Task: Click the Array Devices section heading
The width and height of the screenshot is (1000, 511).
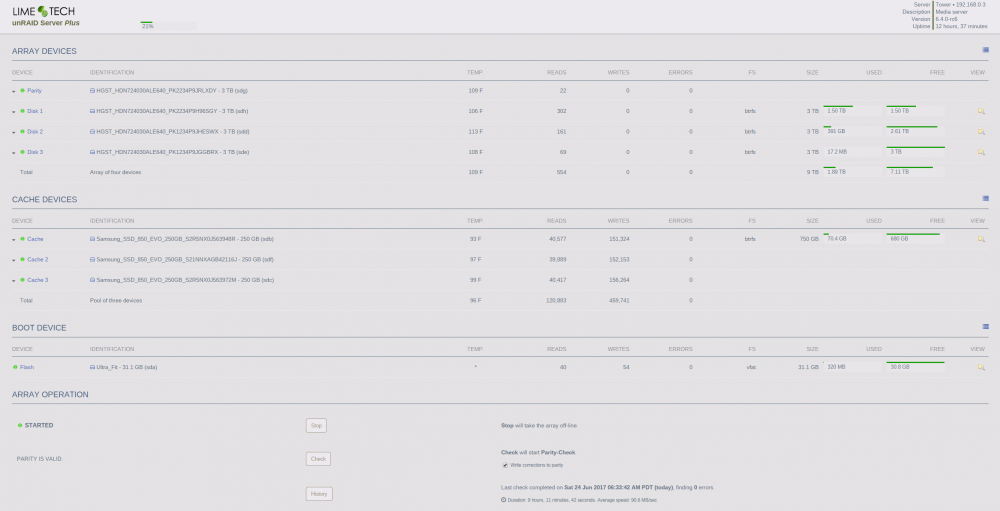Action: pos(44,51)
